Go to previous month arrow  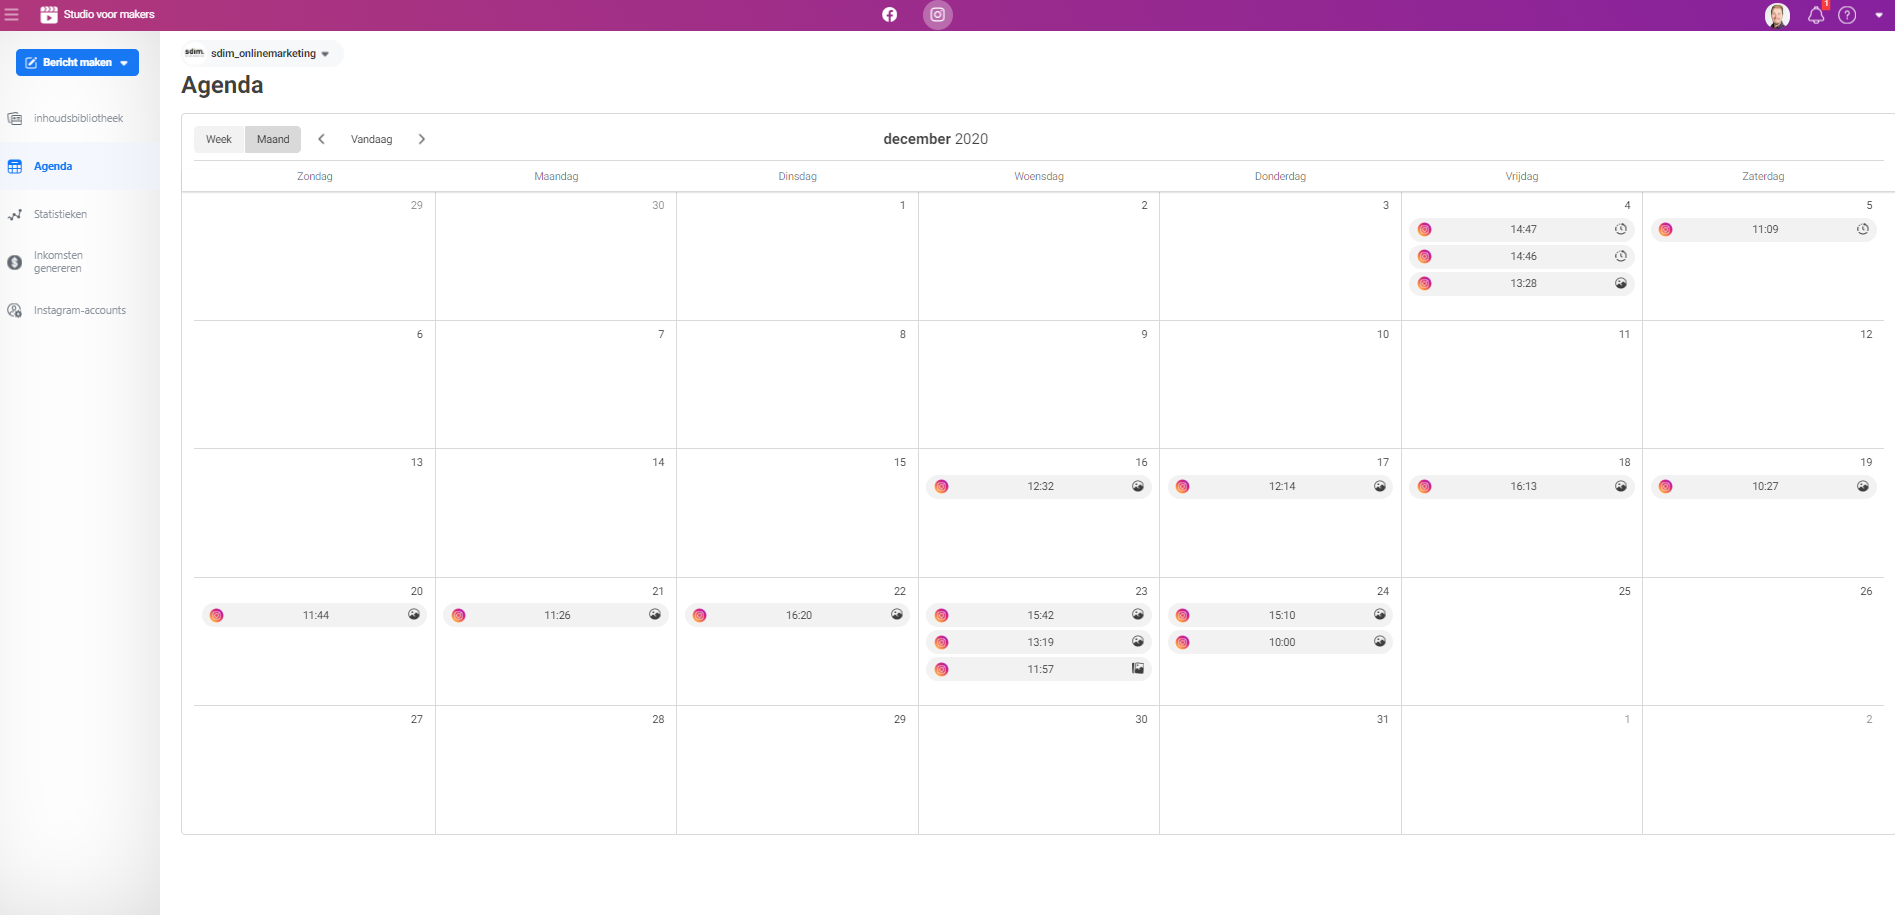[x=321, y=139]
